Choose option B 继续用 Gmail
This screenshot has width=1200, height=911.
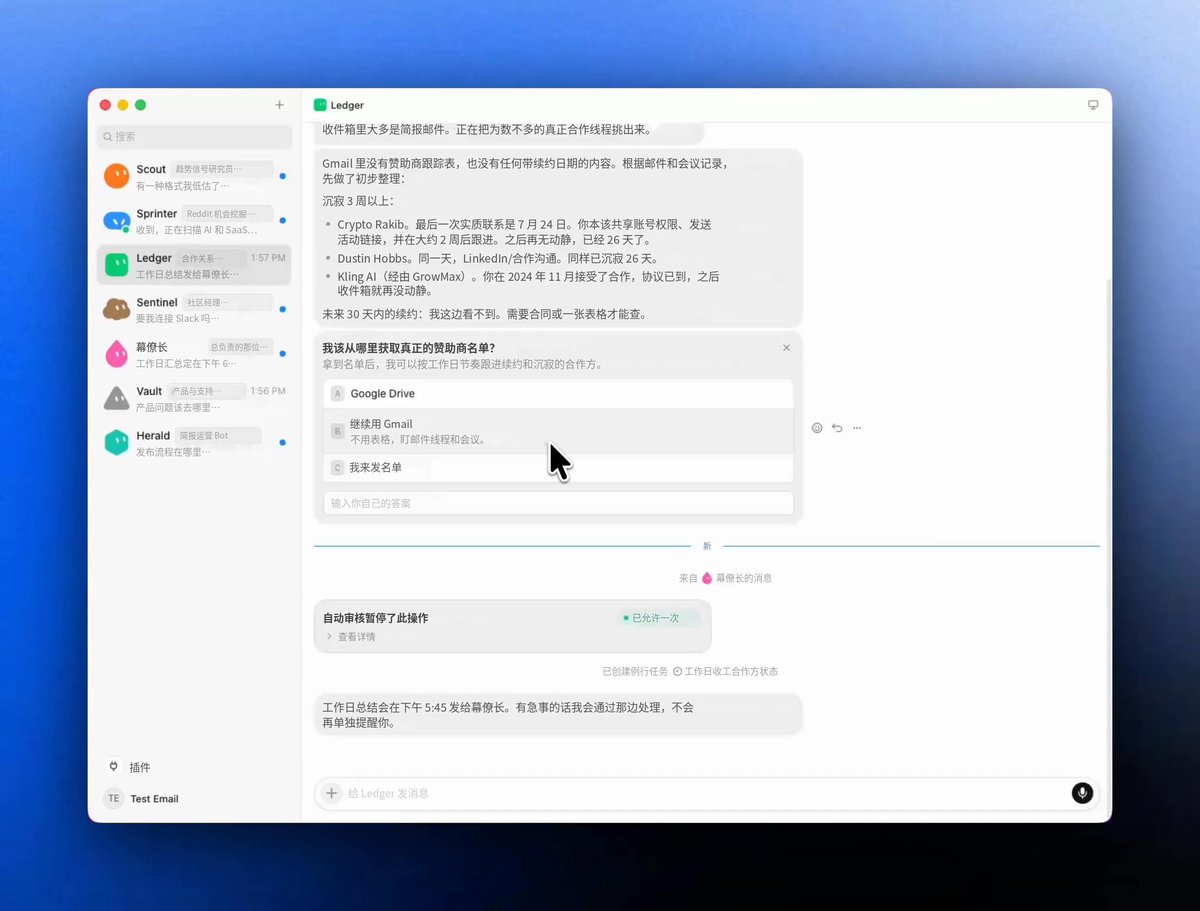pos(558,431)
